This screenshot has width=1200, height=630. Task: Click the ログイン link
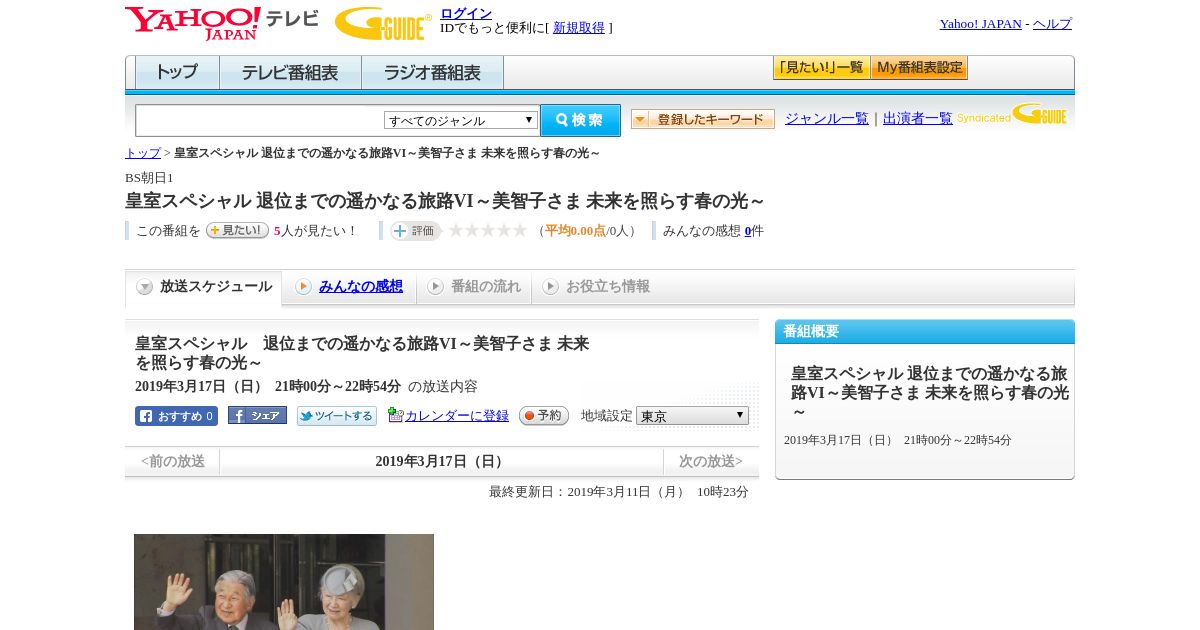click(x=466, y=13)
